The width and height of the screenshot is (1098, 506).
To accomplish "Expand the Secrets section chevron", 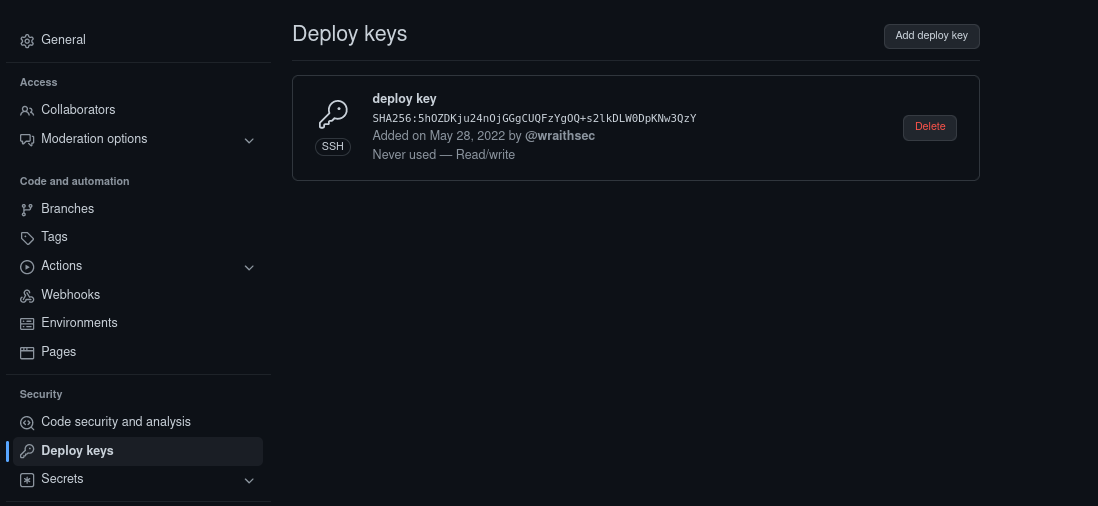I will [249, 480].
